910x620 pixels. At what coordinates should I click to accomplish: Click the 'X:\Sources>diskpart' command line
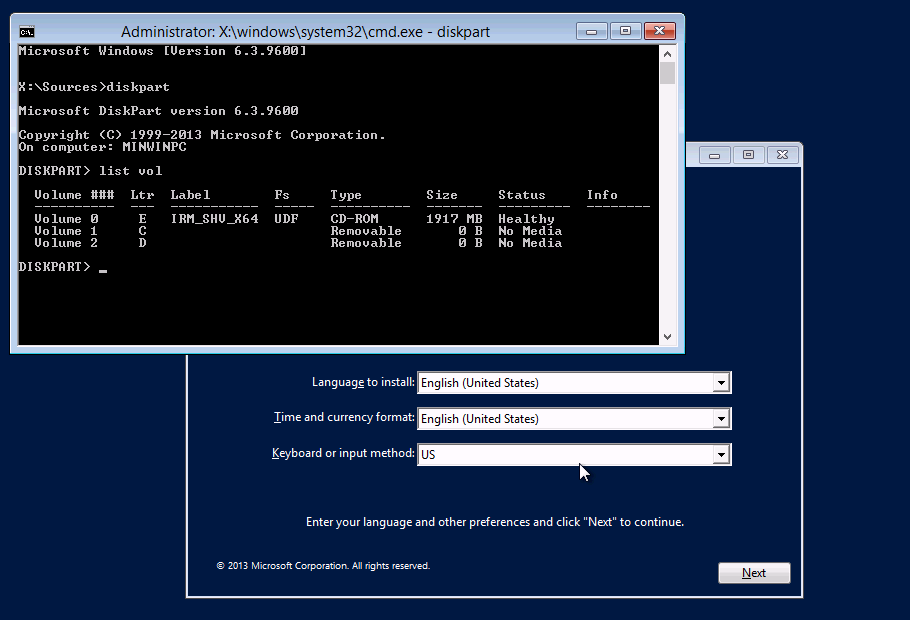coord(94,87)
